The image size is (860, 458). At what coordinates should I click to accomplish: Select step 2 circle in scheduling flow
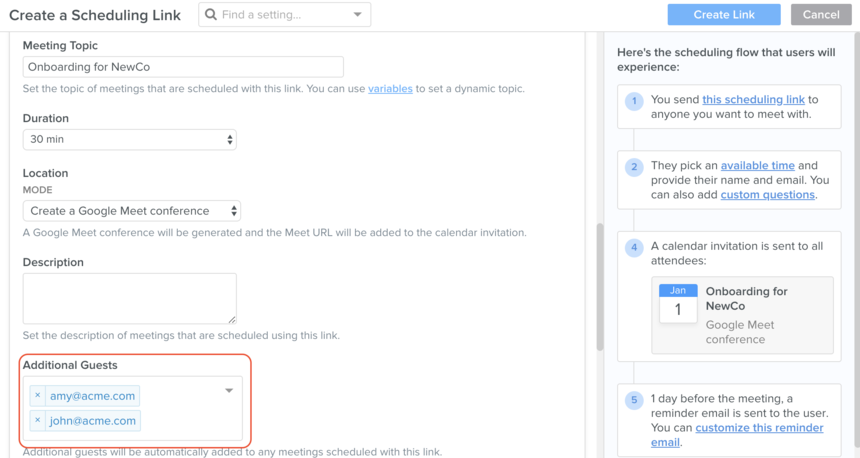pyautogui.click(x=634, y=167)
